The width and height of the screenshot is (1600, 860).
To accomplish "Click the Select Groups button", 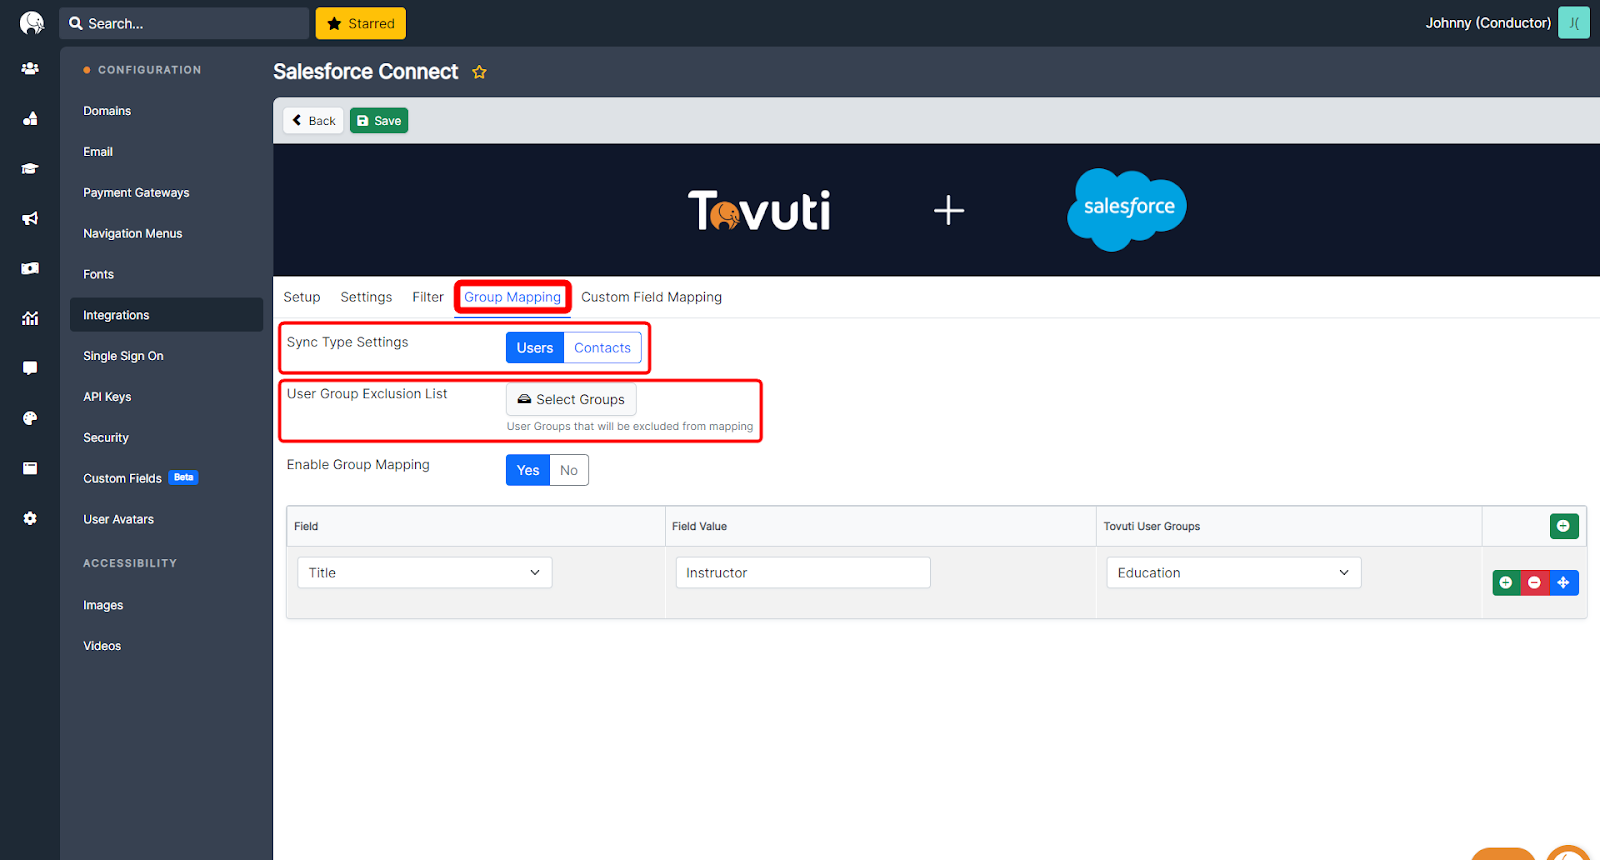I will (571, 399).
